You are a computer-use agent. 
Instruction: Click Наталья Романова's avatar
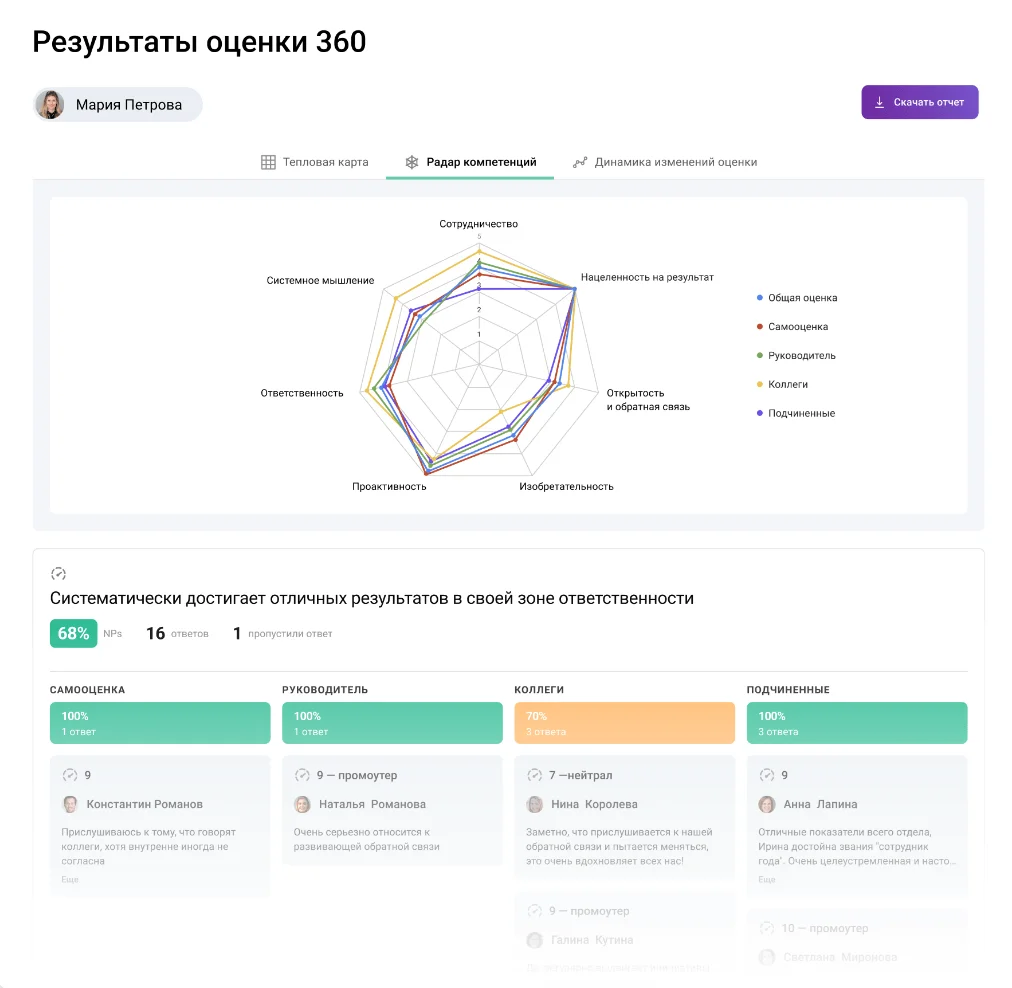[x=302, y=804]
